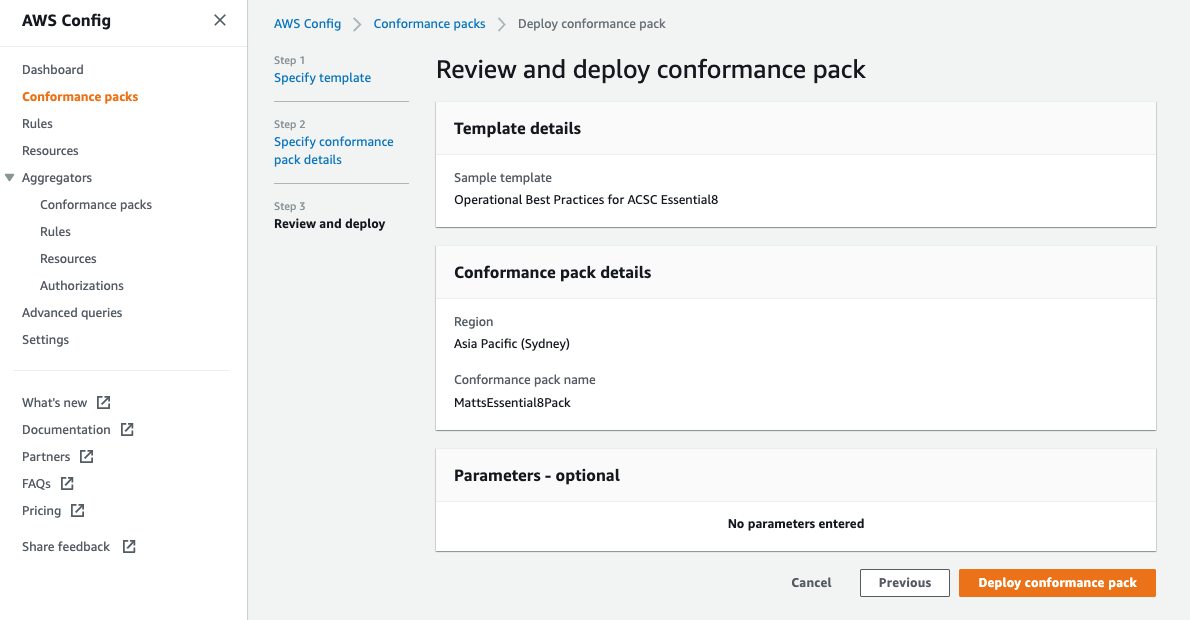Open Dashboard in the sidebar
This screenshot has height=620, width=1190.
pos(53,70)
